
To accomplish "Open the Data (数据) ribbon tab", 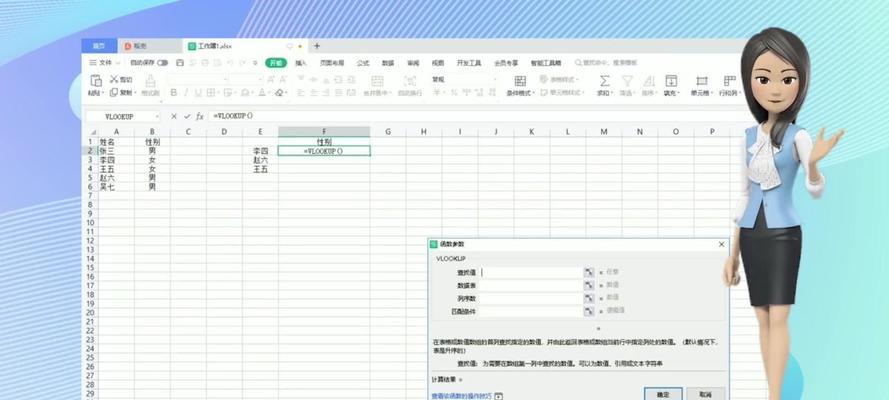I will (x=388, y=63).
